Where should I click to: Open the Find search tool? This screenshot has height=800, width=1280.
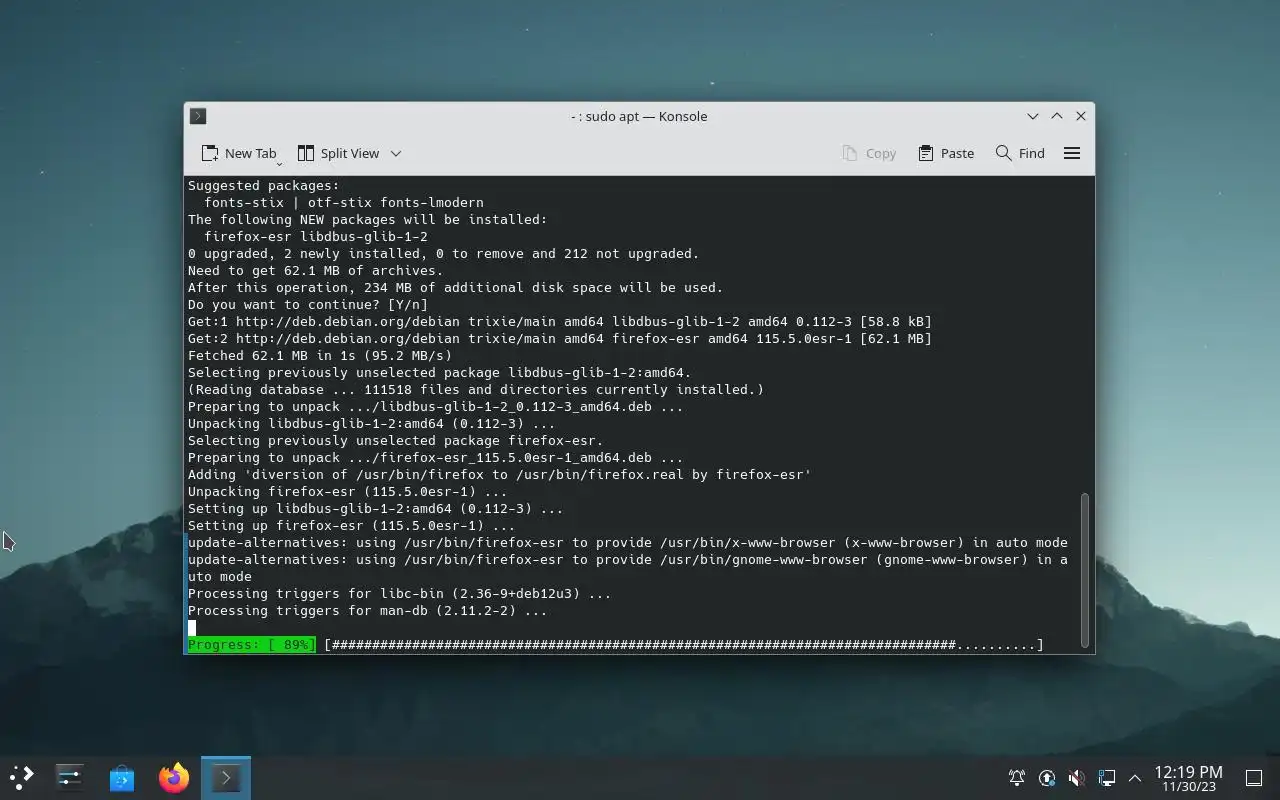[1020, 153]
